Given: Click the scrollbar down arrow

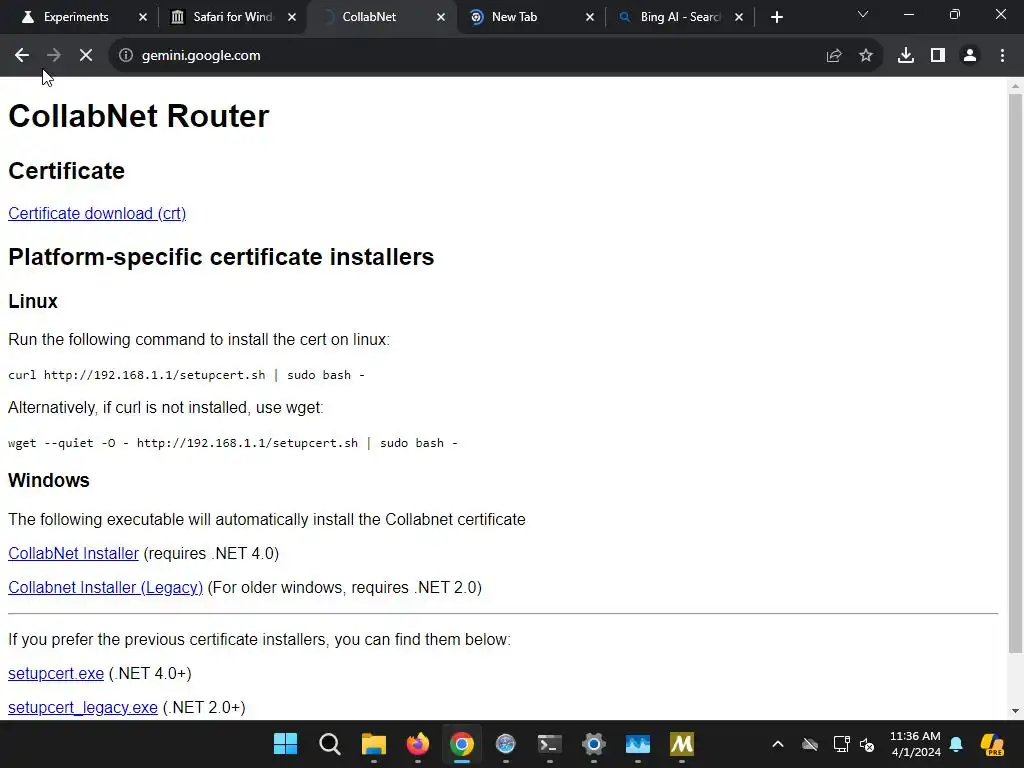Looking at the screenshot, I should tap(1015, 711).
